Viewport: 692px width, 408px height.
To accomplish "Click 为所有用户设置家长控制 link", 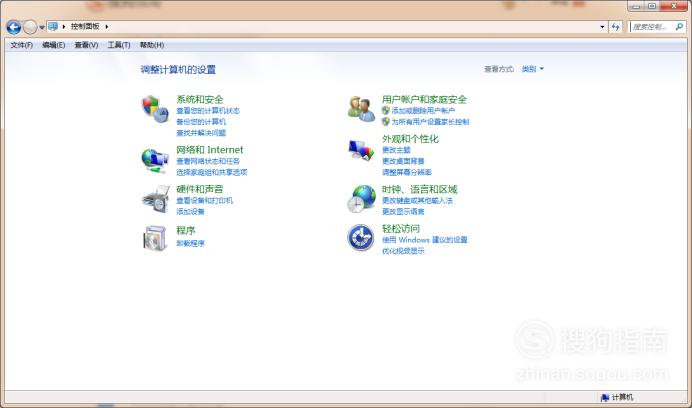I will pos(430,121).
